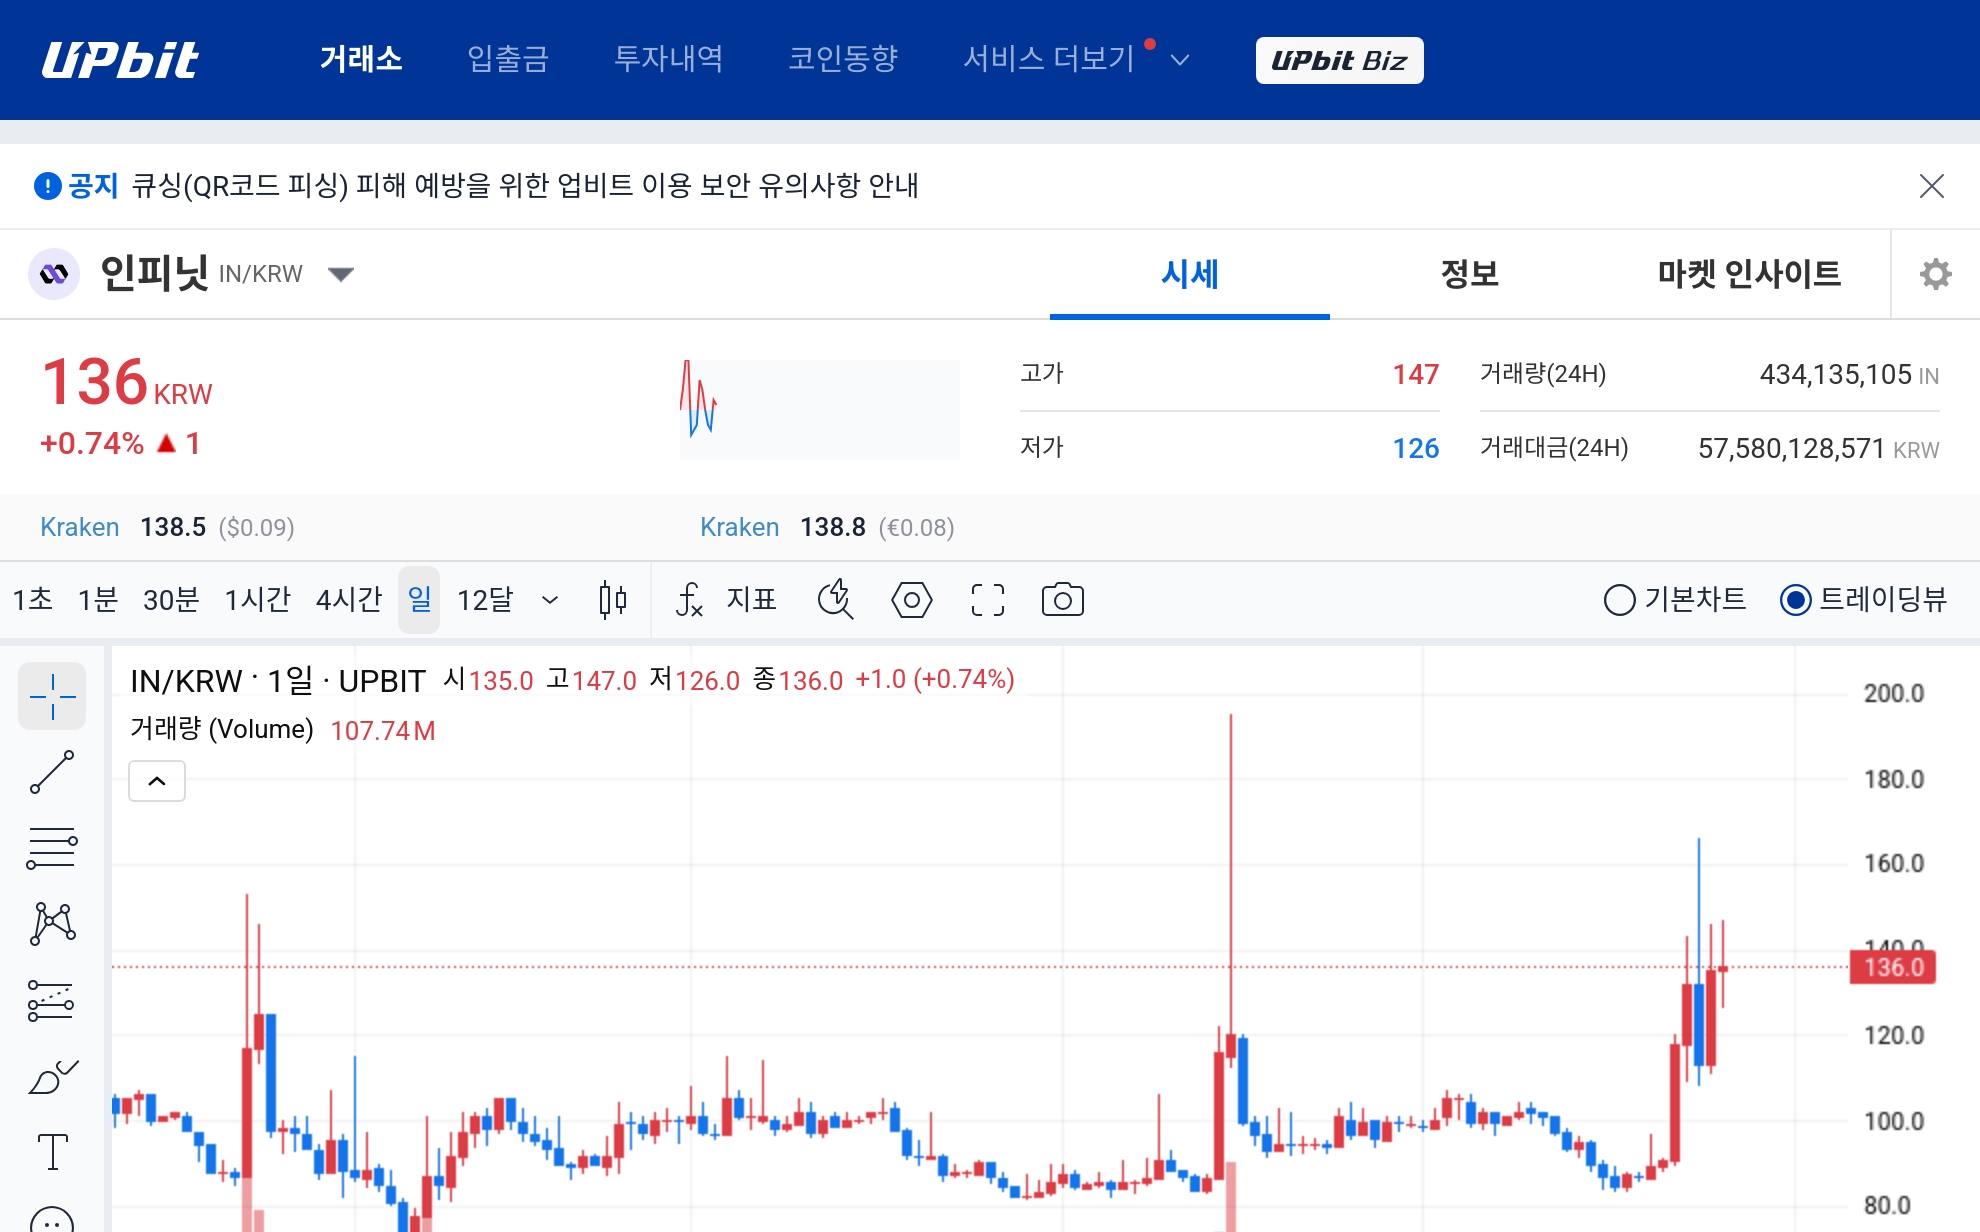The width and height of the screenshot is (1980, 1232).
Task: Click the Infinit coin logo icon
Action: tap(54, 274)
